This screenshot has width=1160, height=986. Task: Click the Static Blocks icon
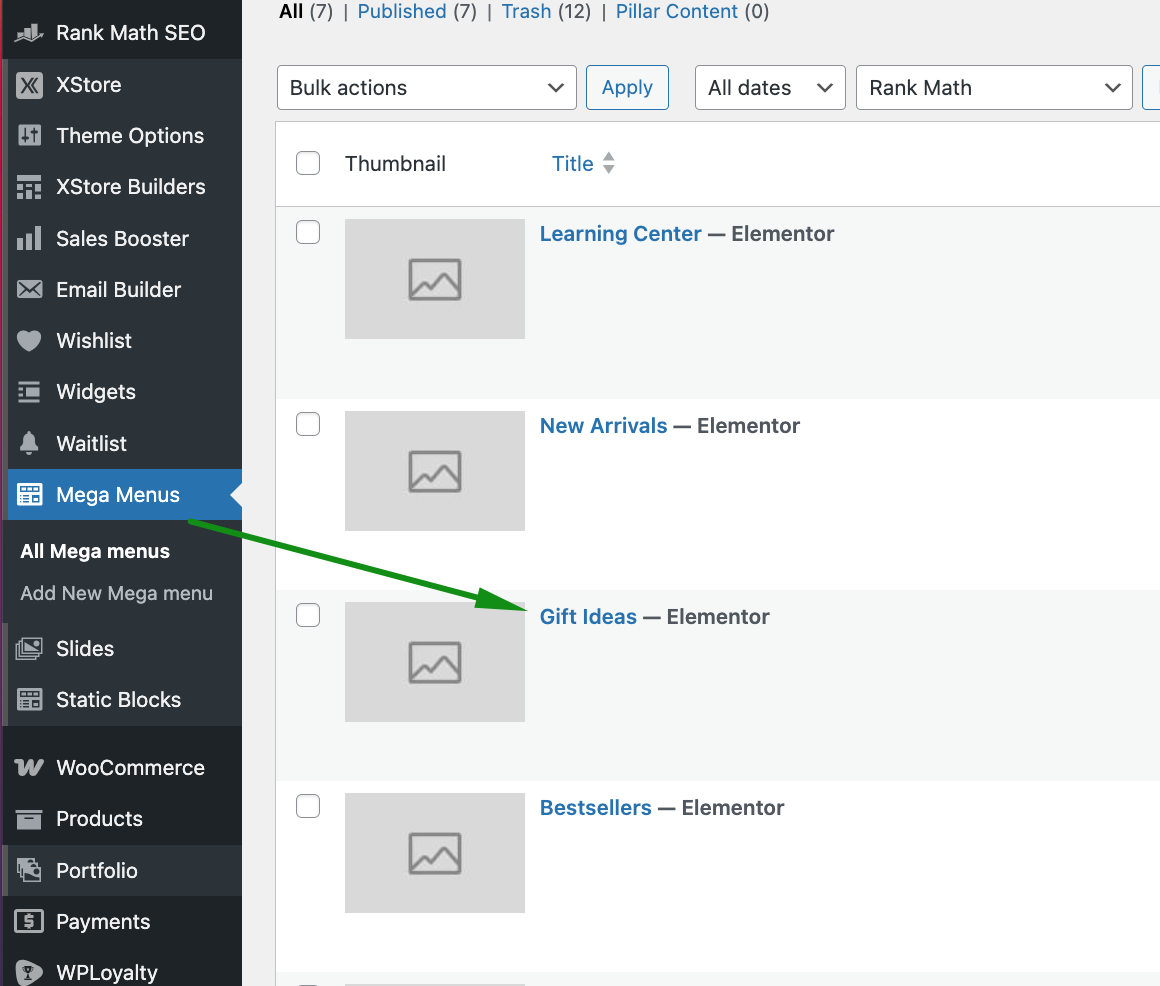[29, 700]
